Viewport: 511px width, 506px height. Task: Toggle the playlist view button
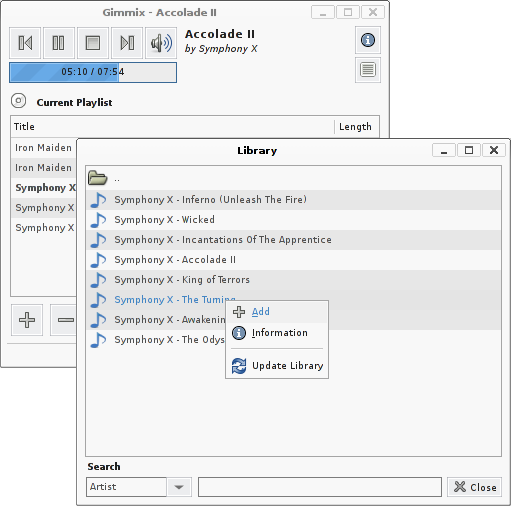[x=368, y=70]
